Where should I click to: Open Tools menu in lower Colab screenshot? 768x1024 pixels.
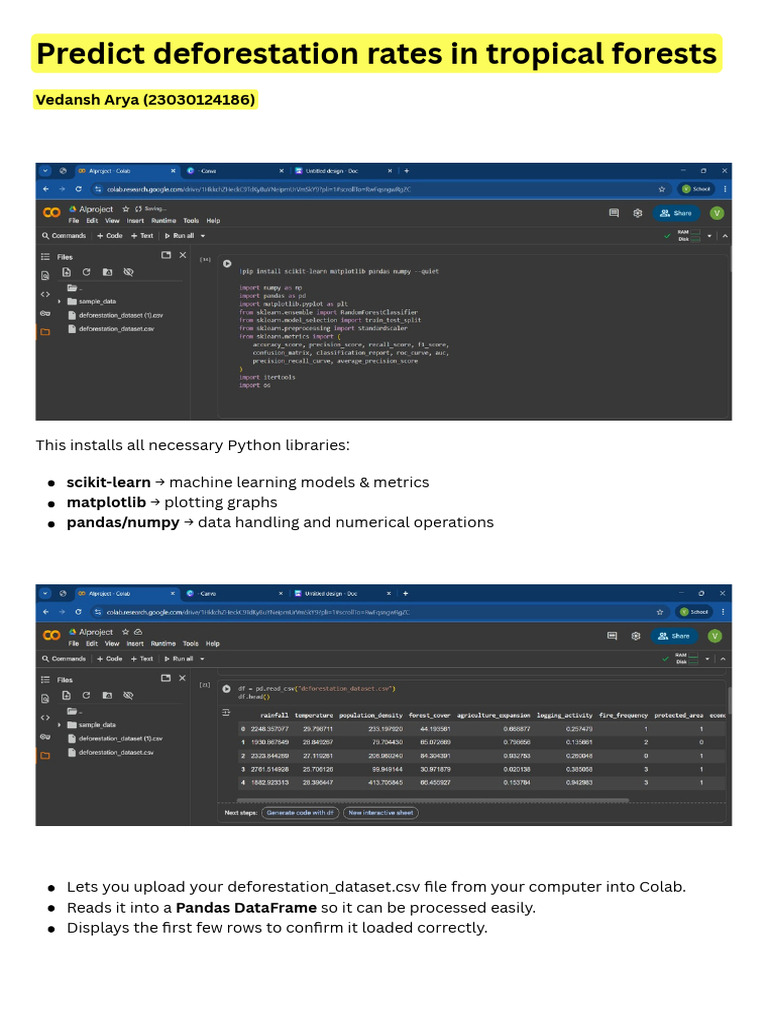191,644
